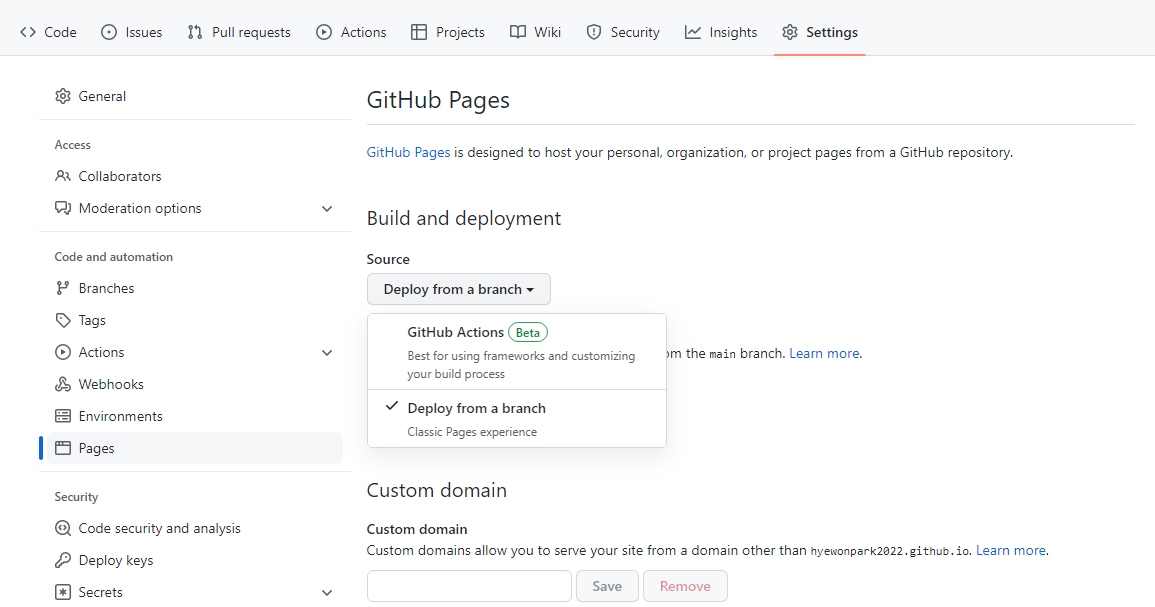Expand the Secrets chevron

[327, 593]
